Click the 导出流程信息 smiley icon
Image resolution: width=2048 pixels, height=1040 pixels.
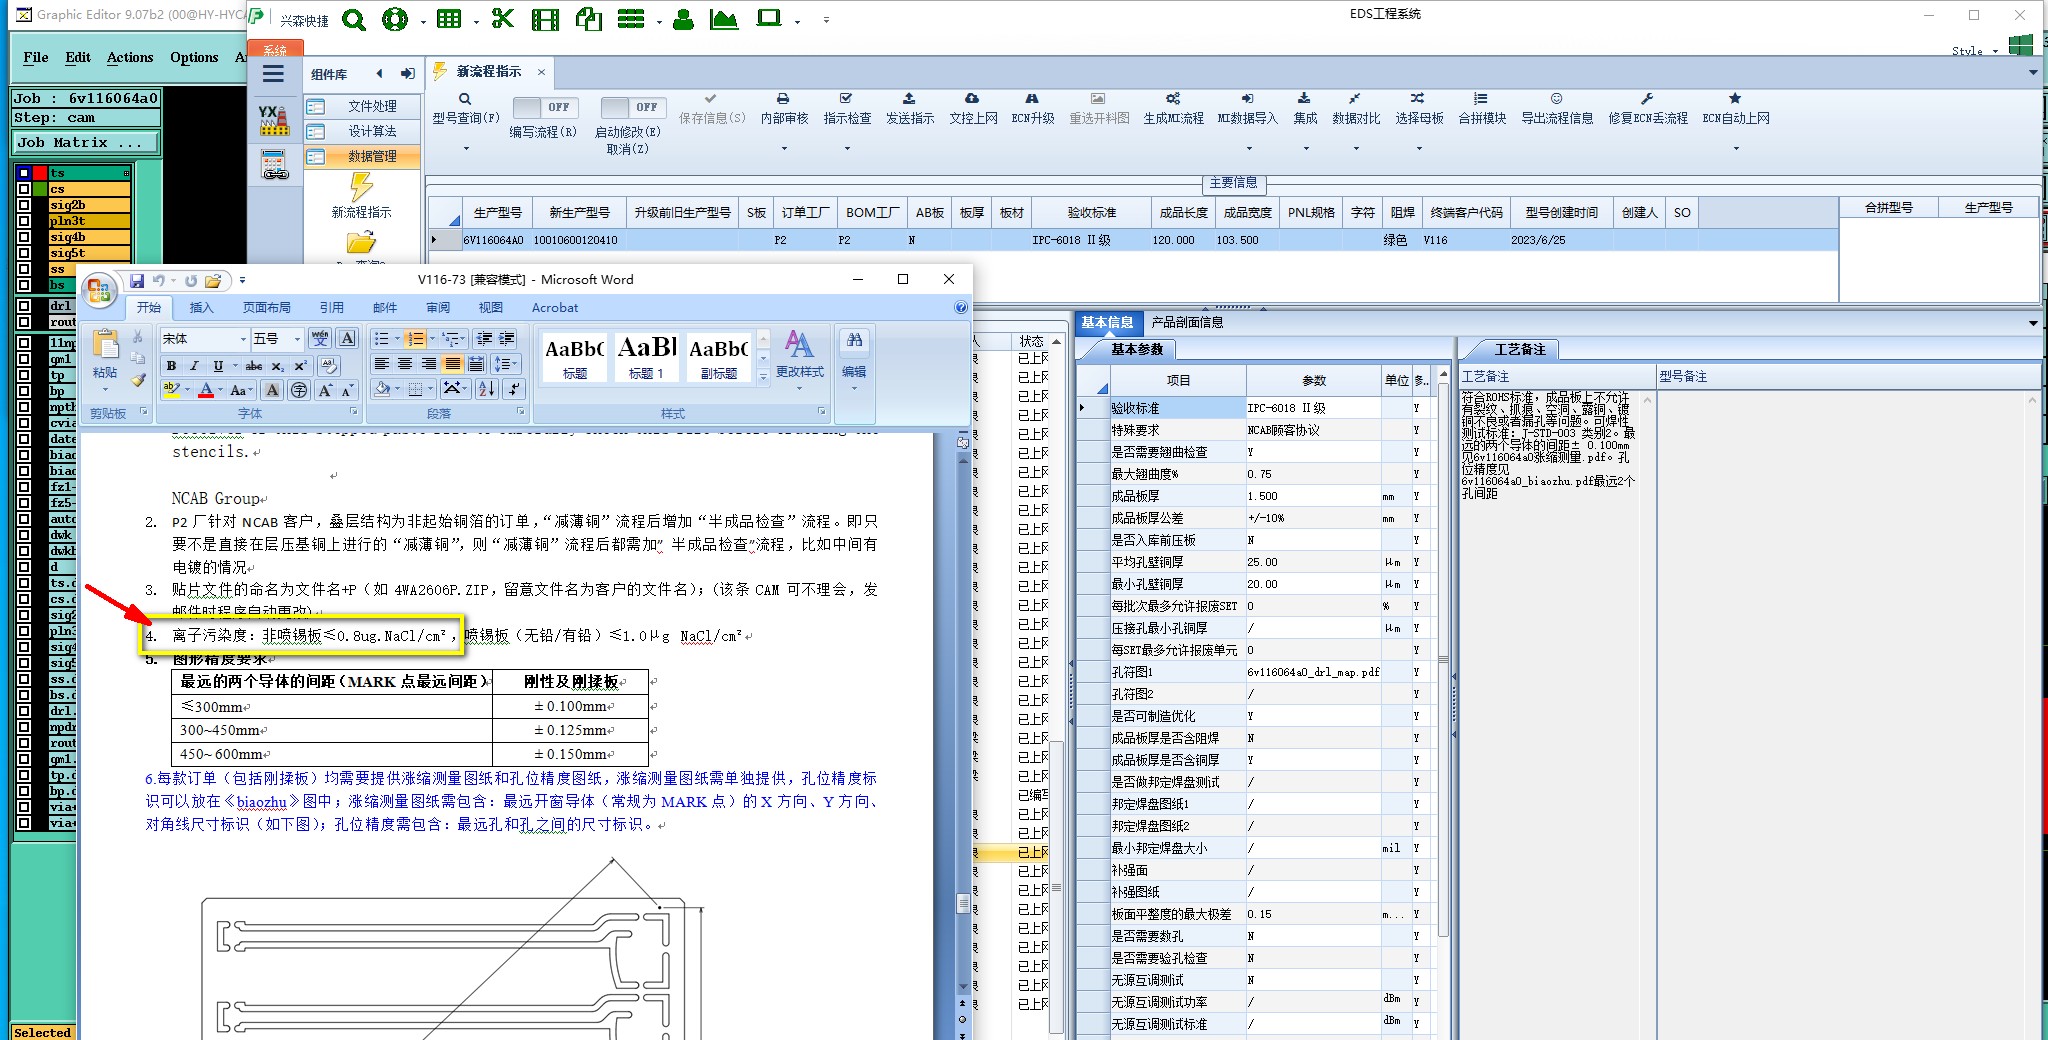click(x=1556, y=99)
